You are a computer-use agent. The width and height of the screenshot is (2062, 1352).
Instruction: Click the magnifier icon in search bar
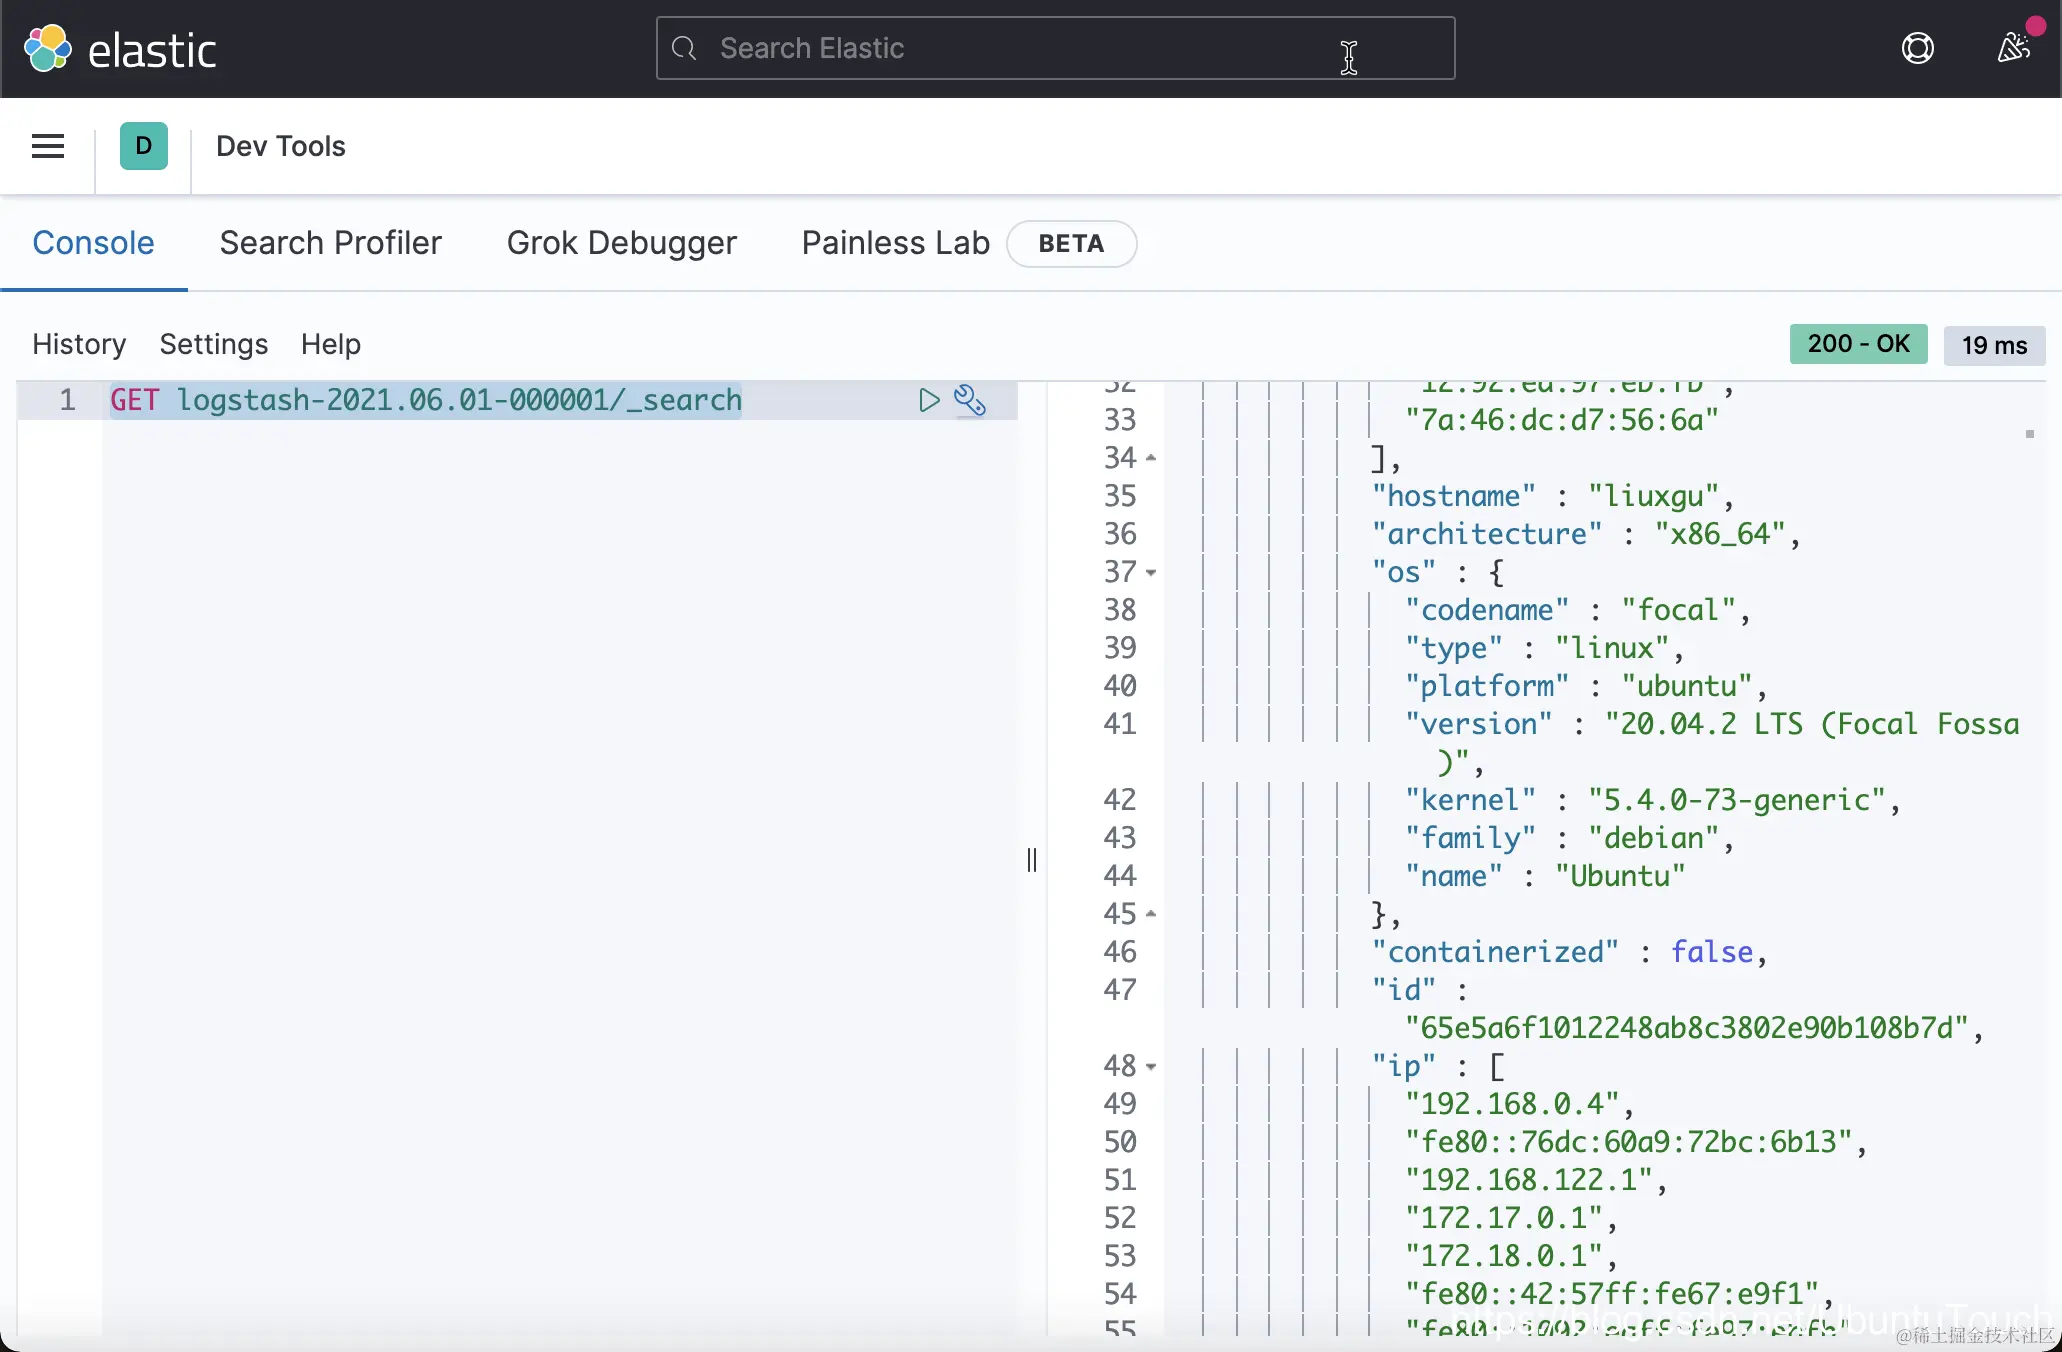(684, 48)
